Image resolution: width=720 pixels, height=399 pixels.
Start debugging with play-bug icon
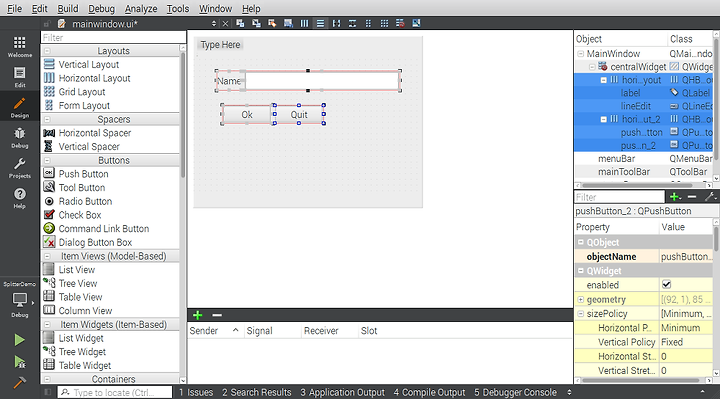point(19,362)
